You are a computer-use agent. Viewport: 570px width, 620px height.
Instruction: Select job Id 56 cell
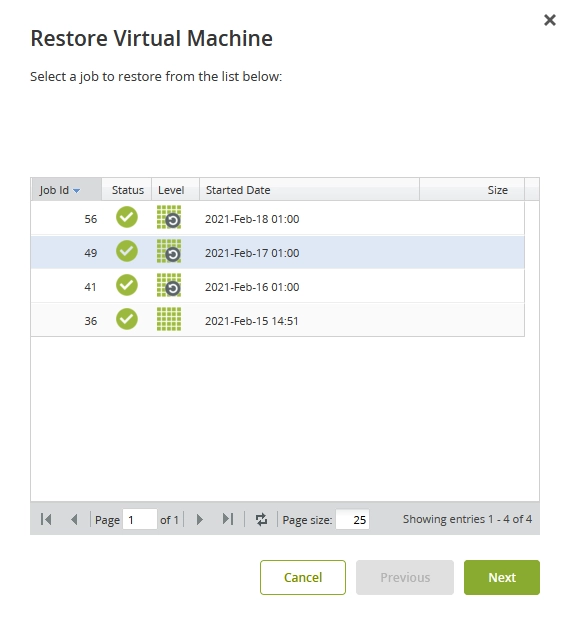coord(91,219)
